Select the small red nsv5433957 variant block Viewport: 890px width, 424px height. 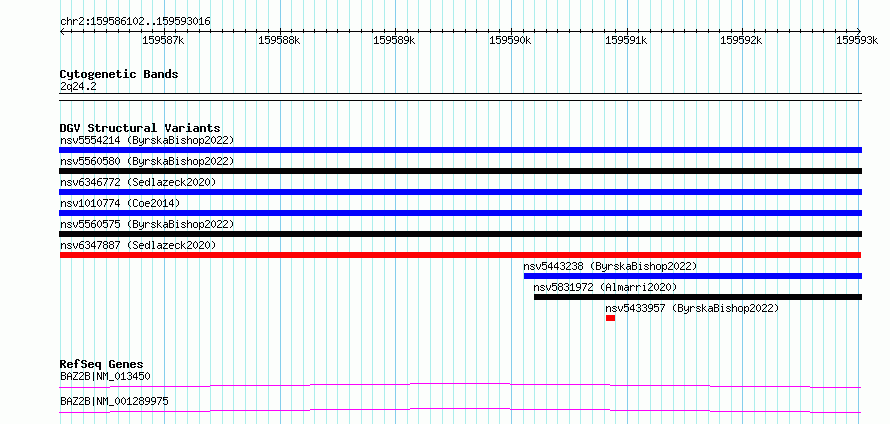(x=610, y=318)
